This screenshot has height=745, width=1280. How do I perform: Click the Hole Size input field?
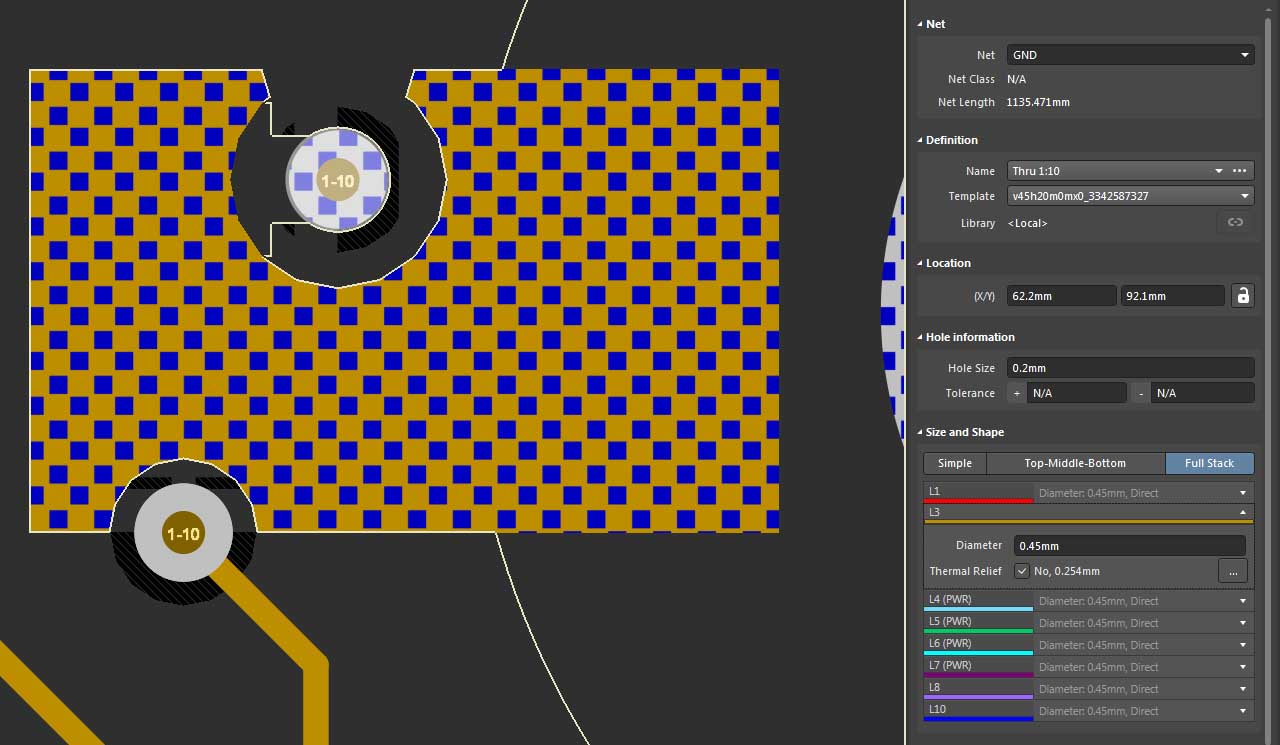(1130, 368)
